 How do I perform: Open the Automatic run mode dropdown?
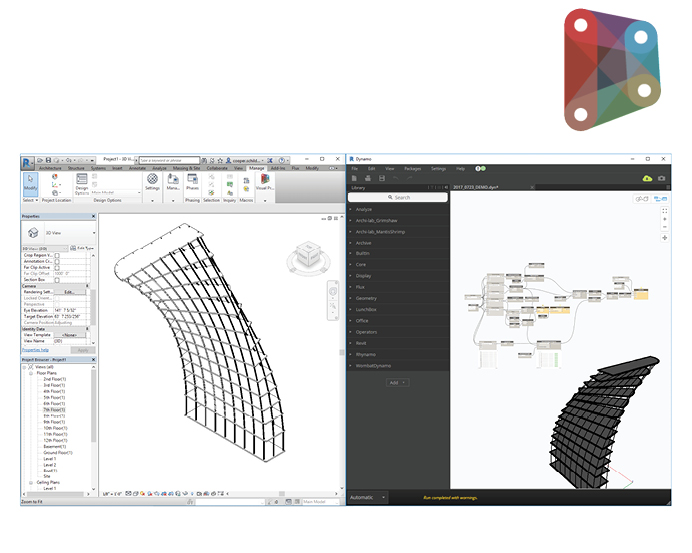pyautogui.click(x=368, y=497)
